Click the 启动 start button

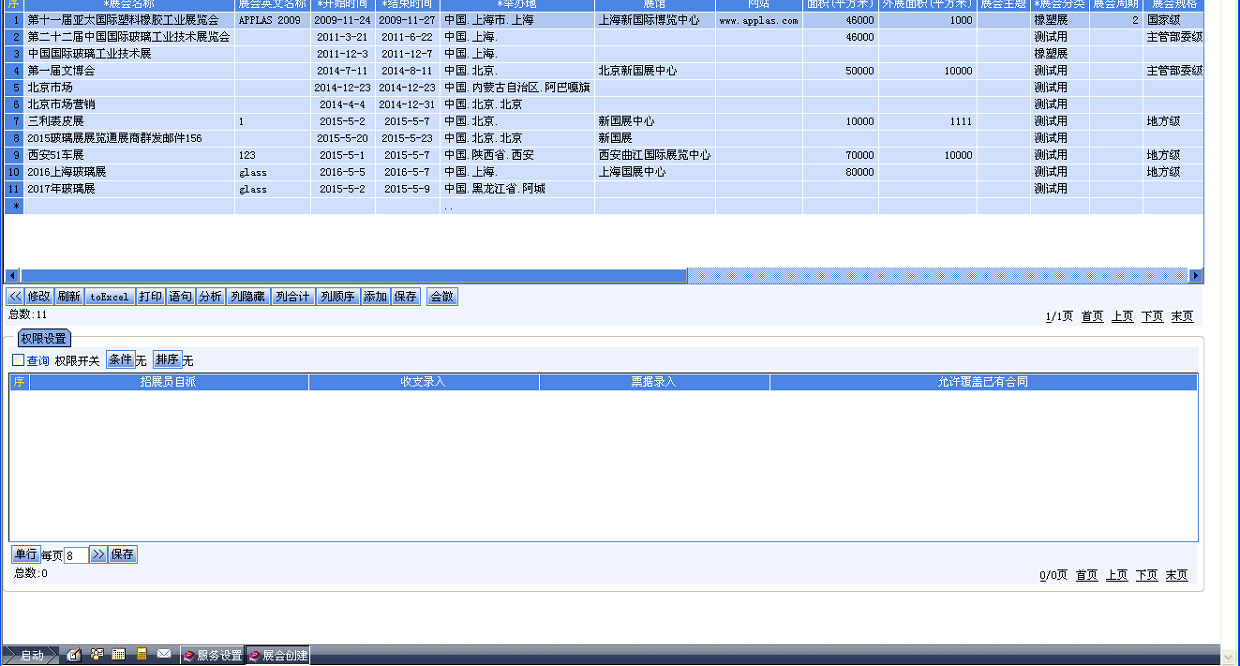point(30,656)
